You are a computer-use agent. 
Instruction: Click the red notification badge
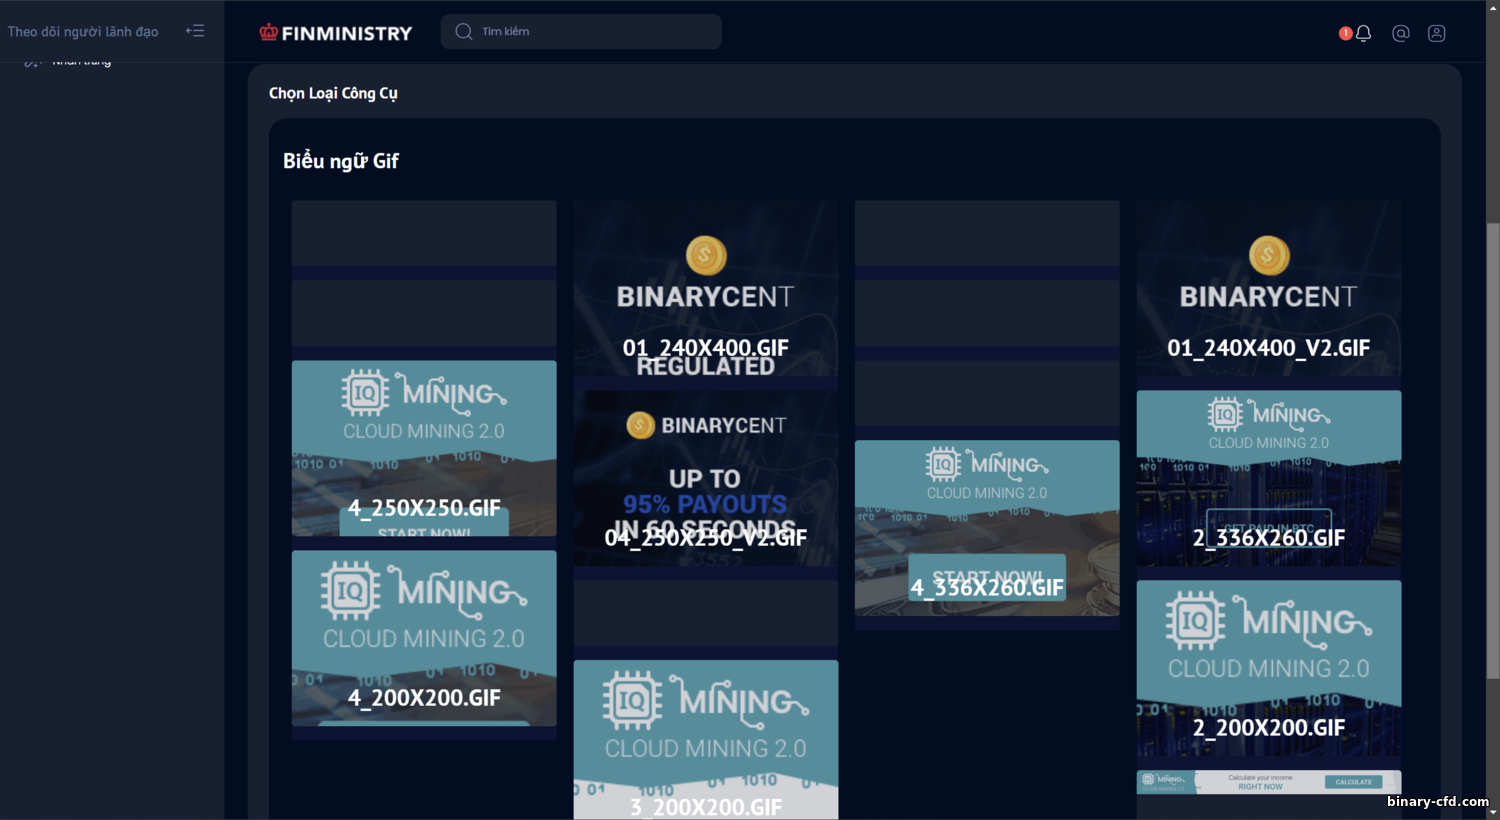tap(1345, 33)
